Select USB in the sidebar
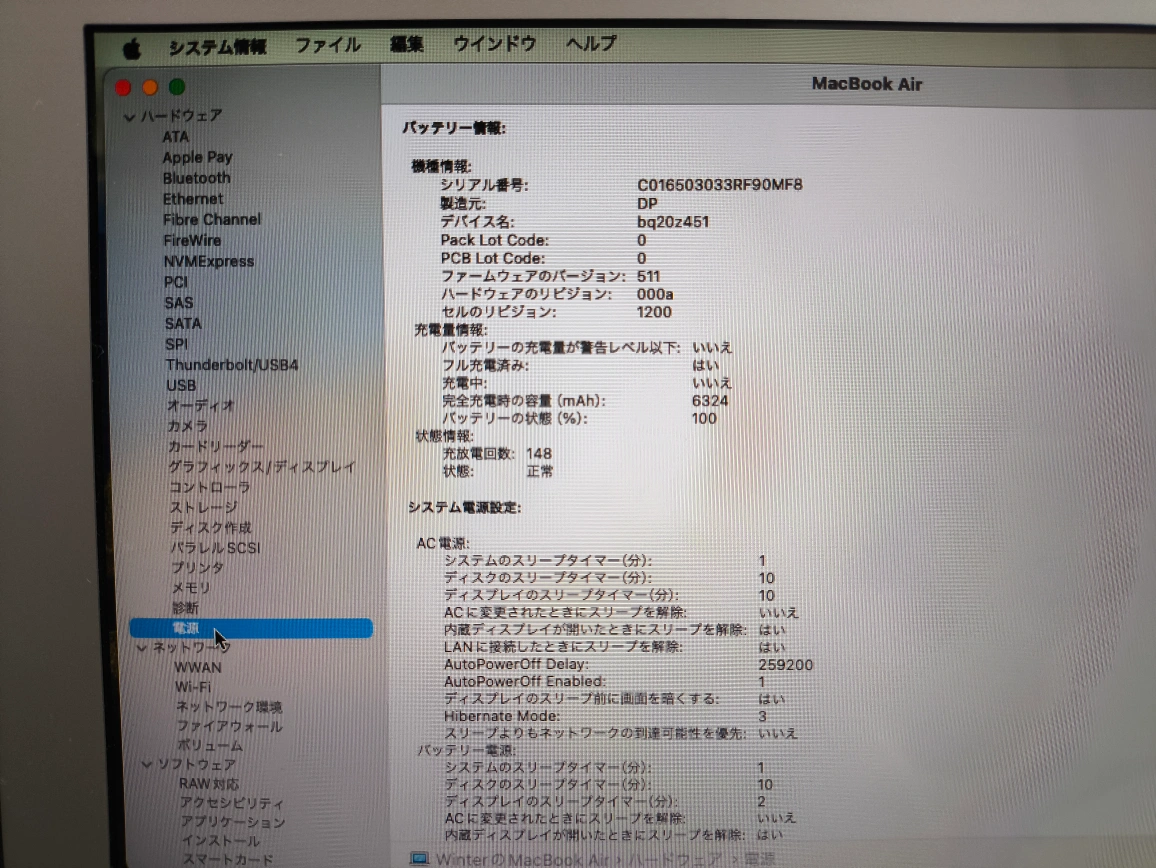 click(181, 386)
